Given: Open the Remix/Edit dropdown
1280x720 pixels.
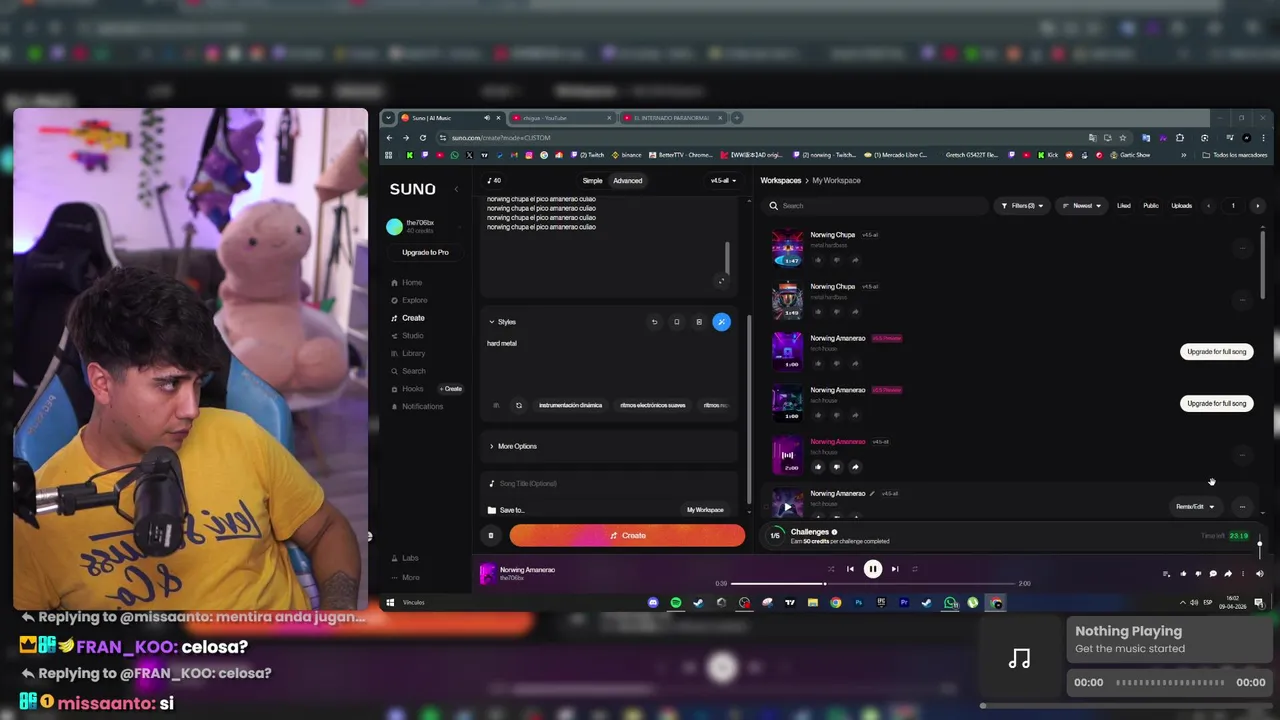Looking at the screenshot, I should pyautogui.click(x=1195, y=507).
